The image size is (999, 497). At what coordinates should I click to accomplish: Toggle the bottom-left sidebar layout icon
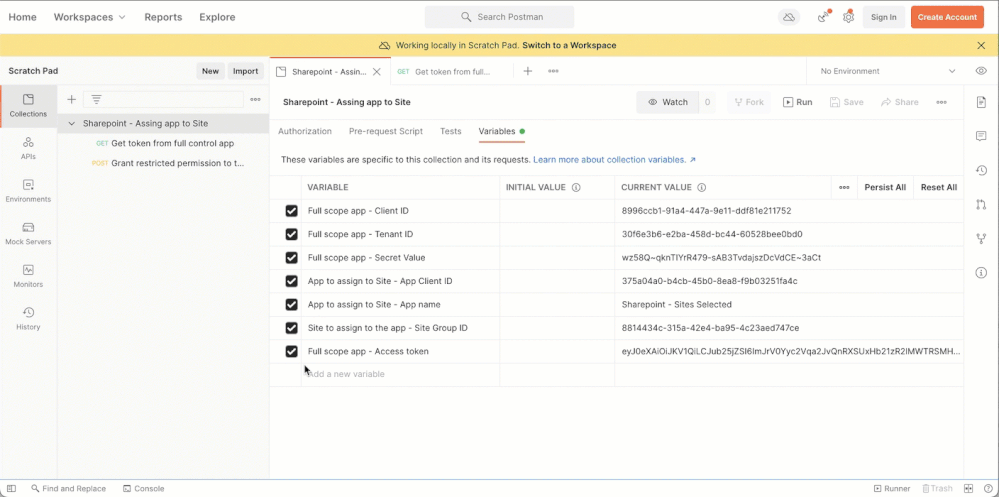[x=11, y=489]
